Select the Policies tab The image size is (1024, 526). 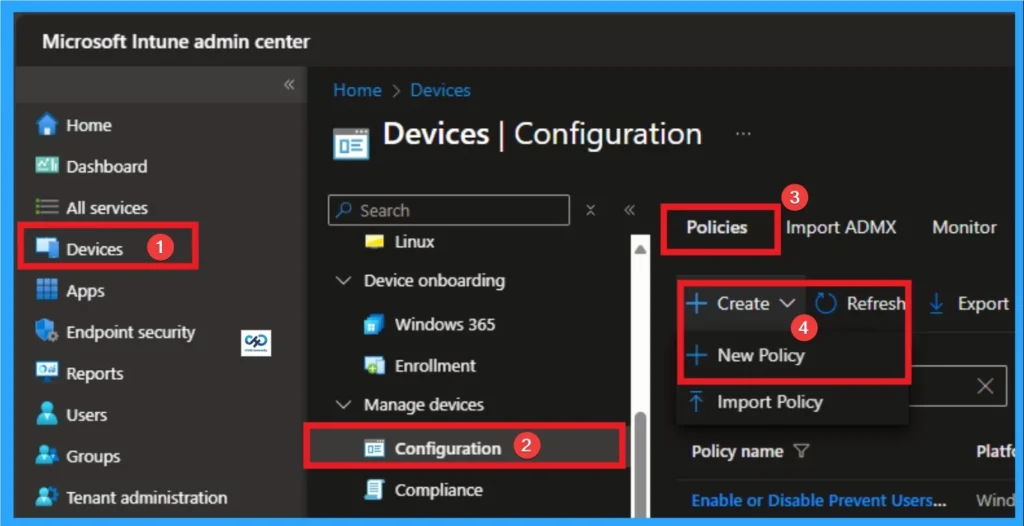pos(717,227)
